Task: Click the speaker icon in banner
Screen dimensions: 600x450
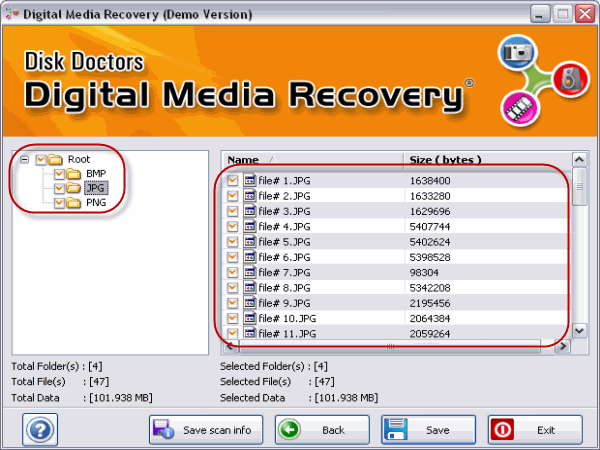Action: [570, 79]
